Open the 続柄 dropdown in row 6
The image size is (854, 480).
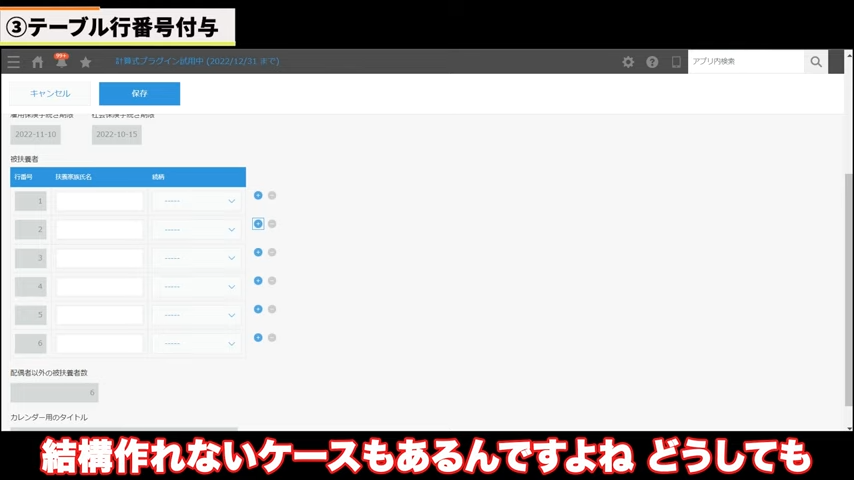coord(196,343)
